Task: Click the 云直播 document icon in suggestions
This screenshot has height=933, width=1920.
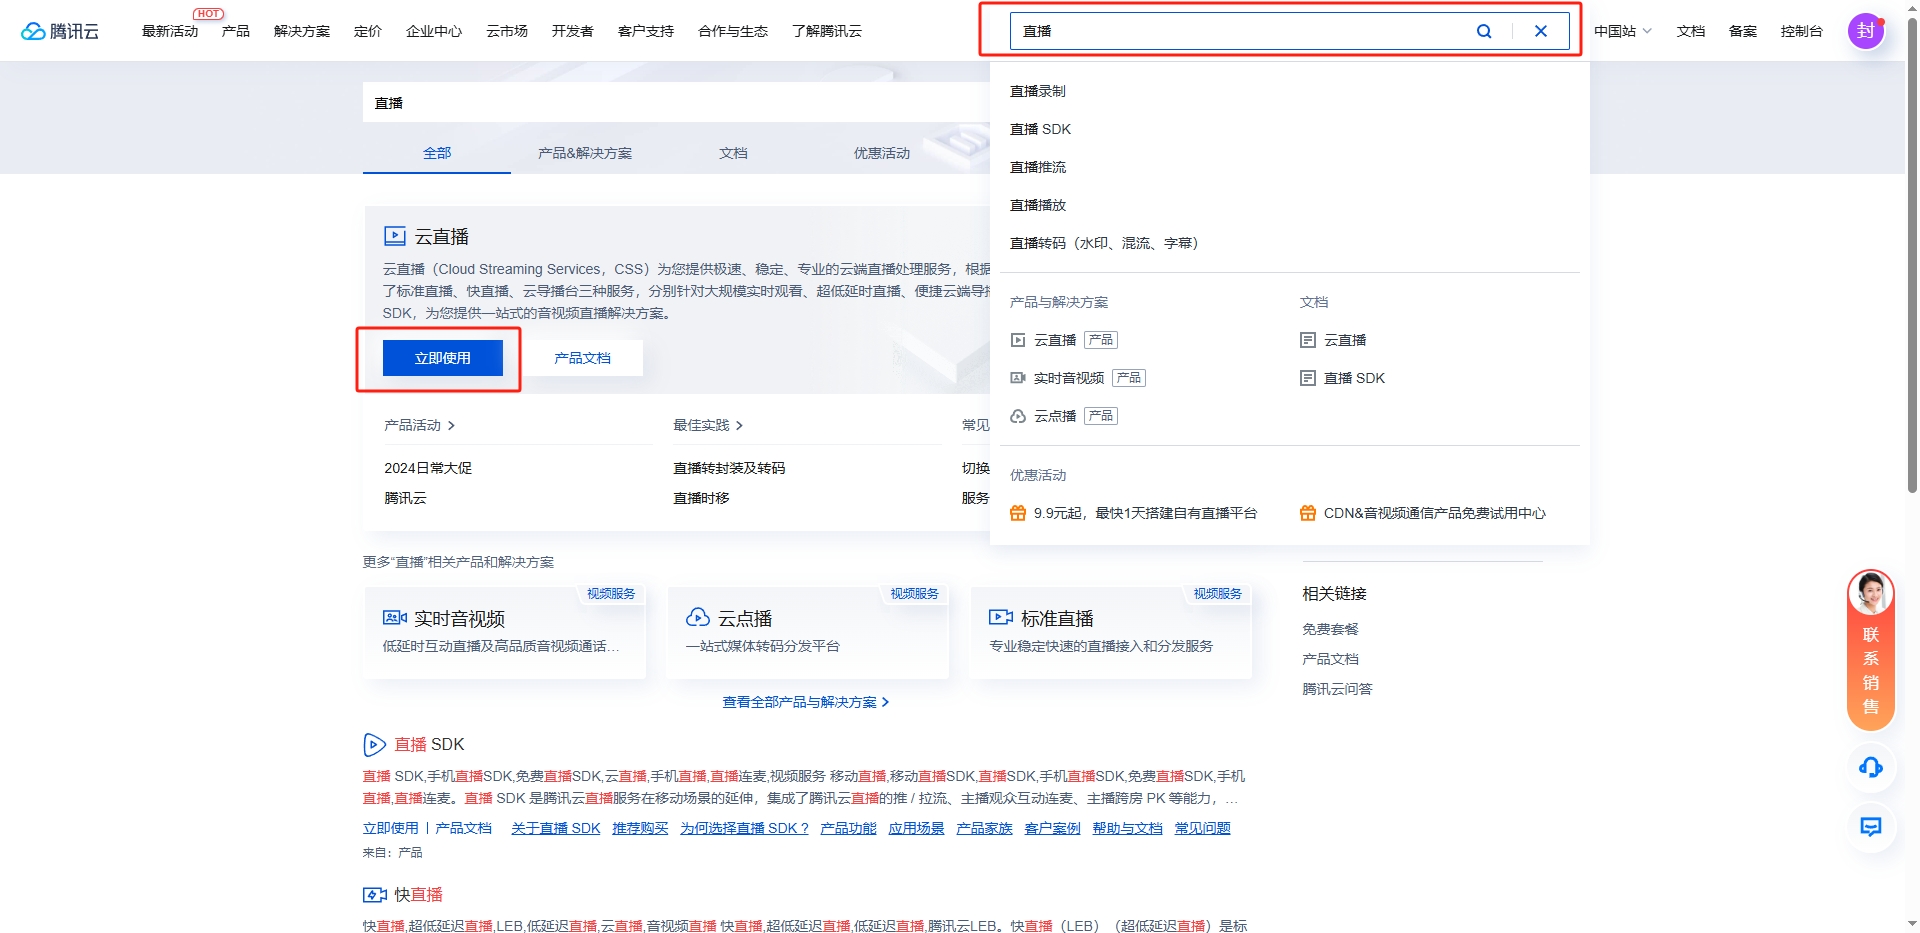Action: pos(1308,340)
